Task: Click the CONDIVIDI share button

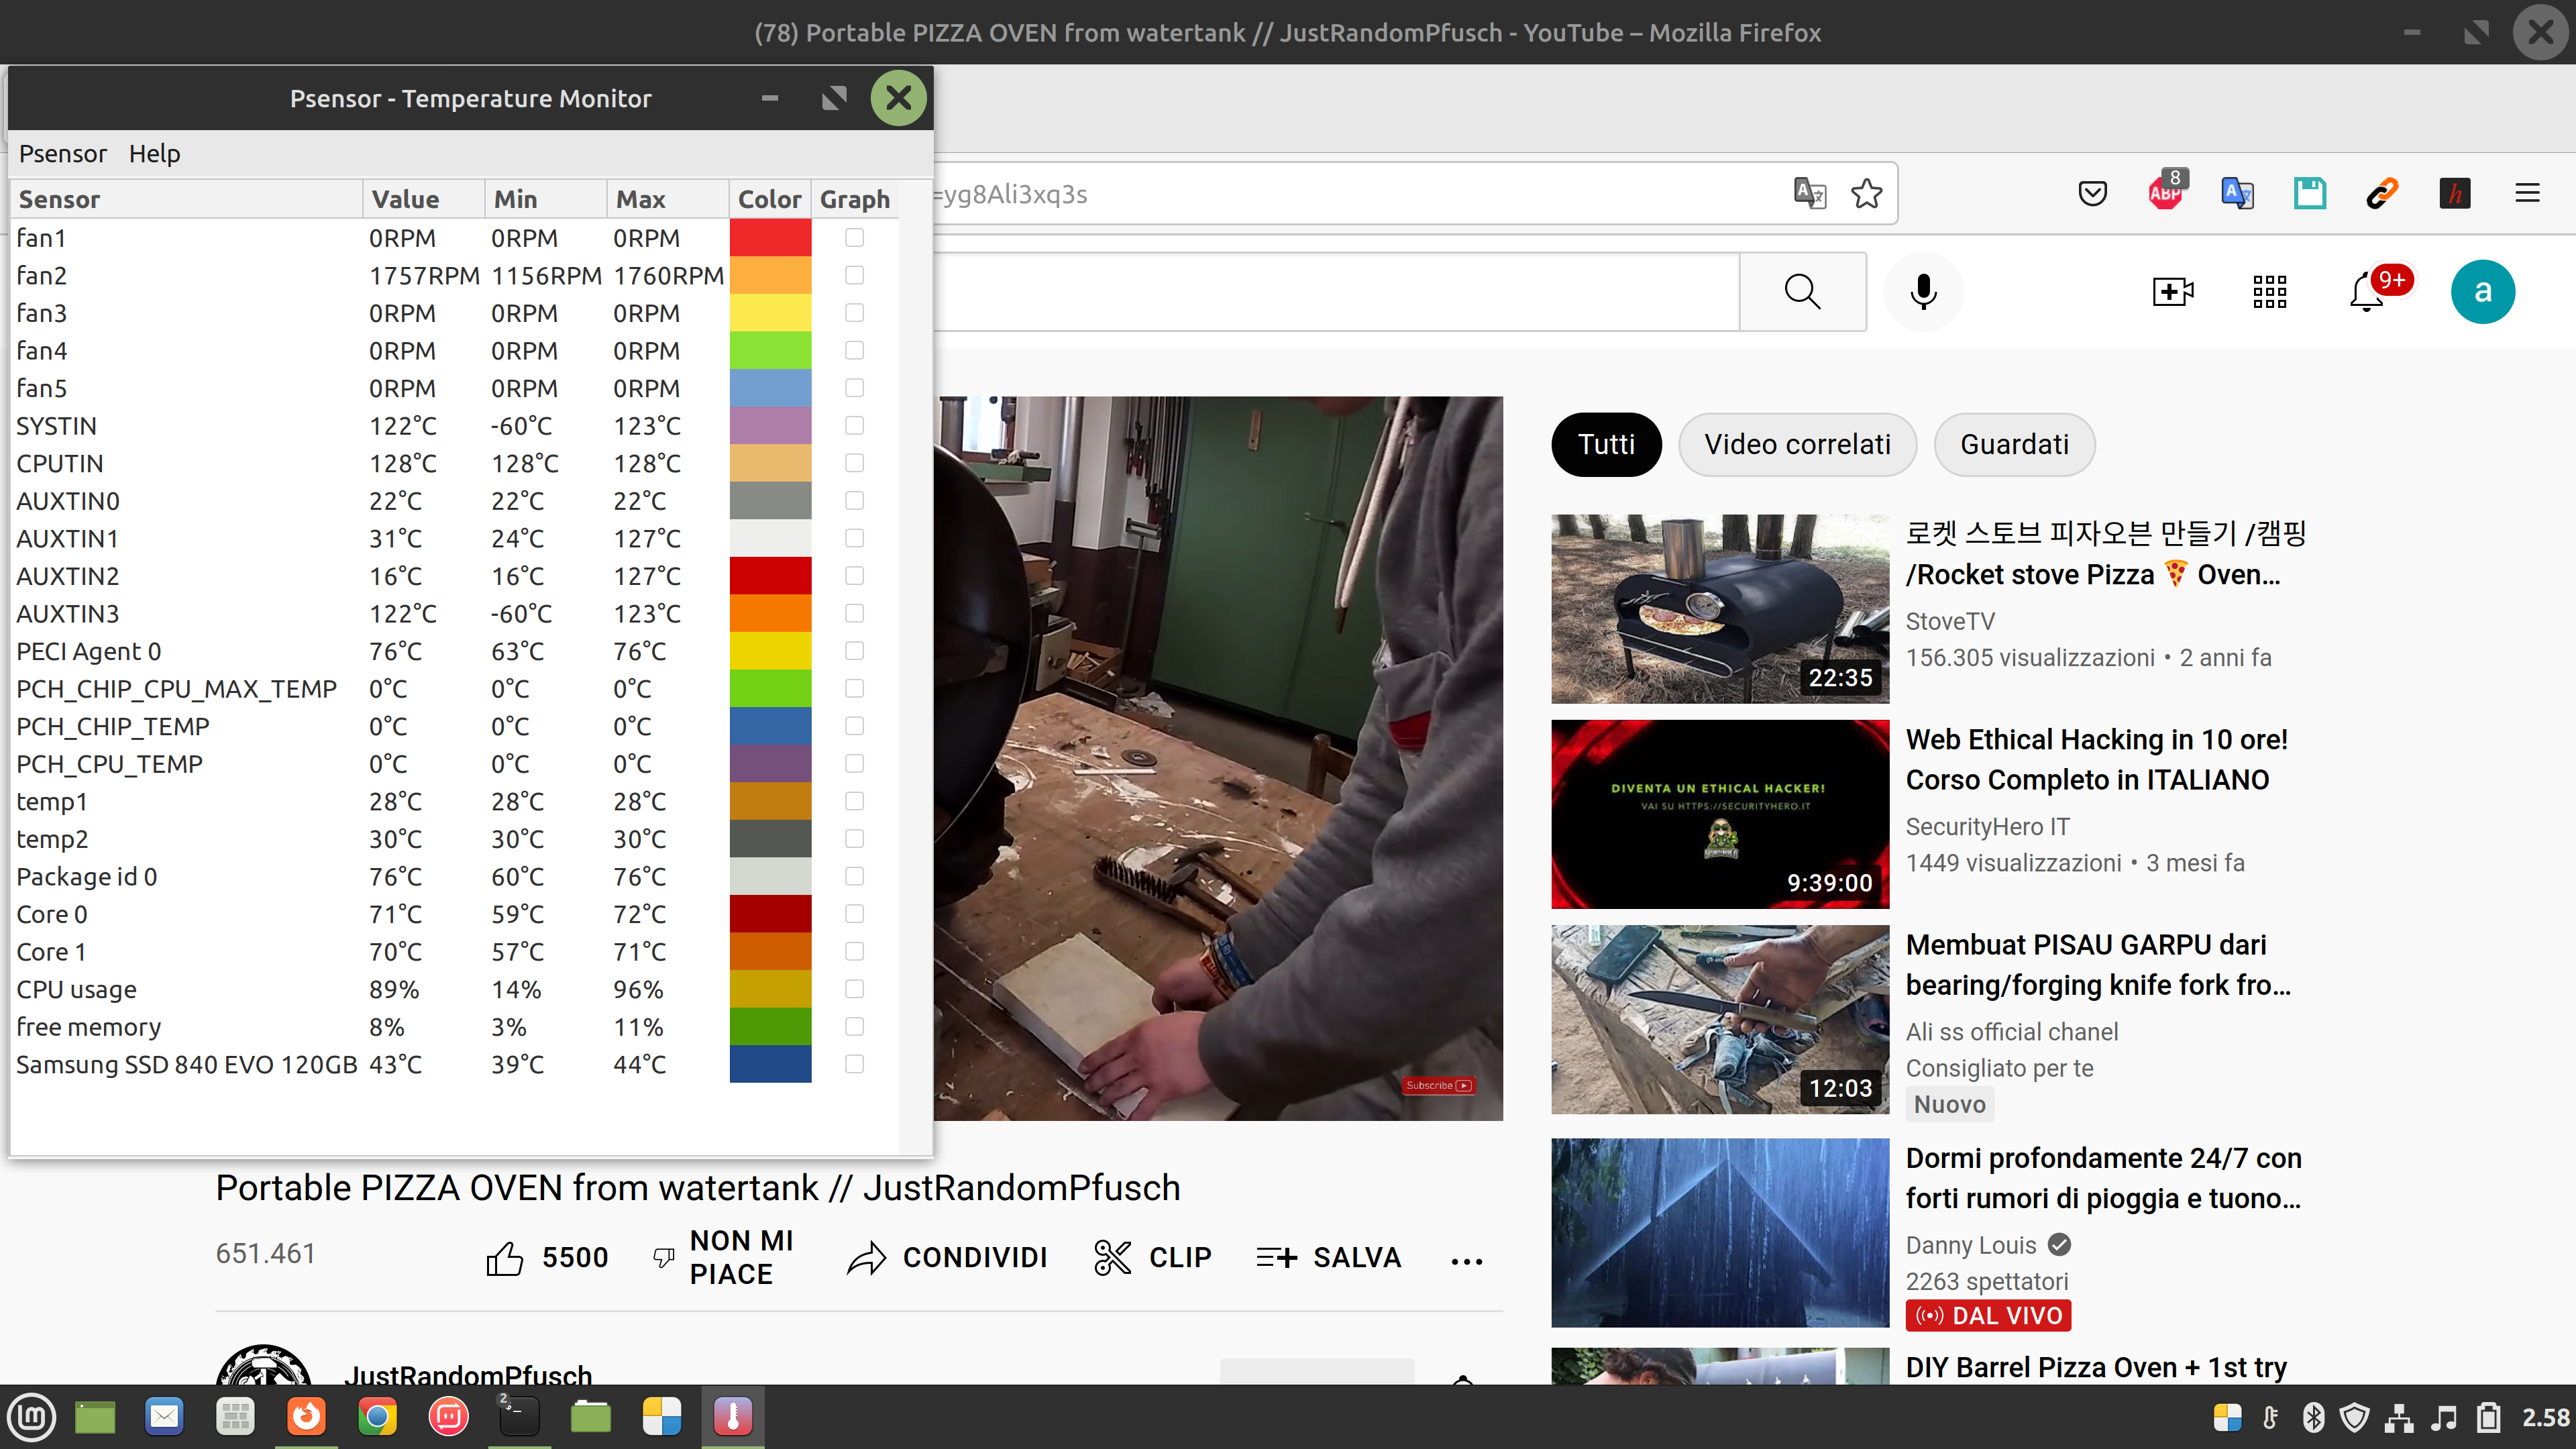Action: point(947,1258)
